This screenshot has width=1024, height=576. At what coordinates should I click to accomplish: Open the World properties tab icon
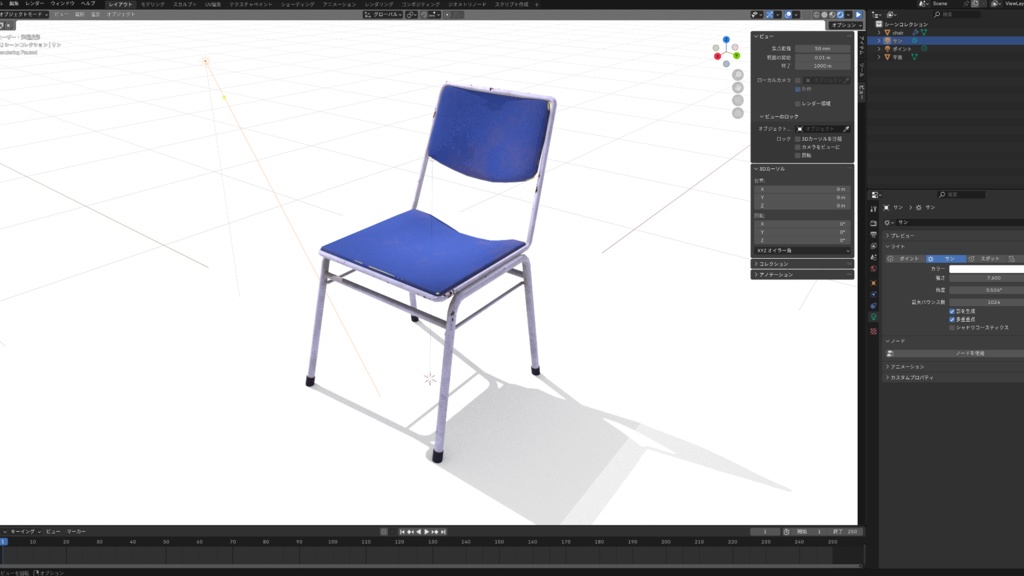click(x=874, y=268)
